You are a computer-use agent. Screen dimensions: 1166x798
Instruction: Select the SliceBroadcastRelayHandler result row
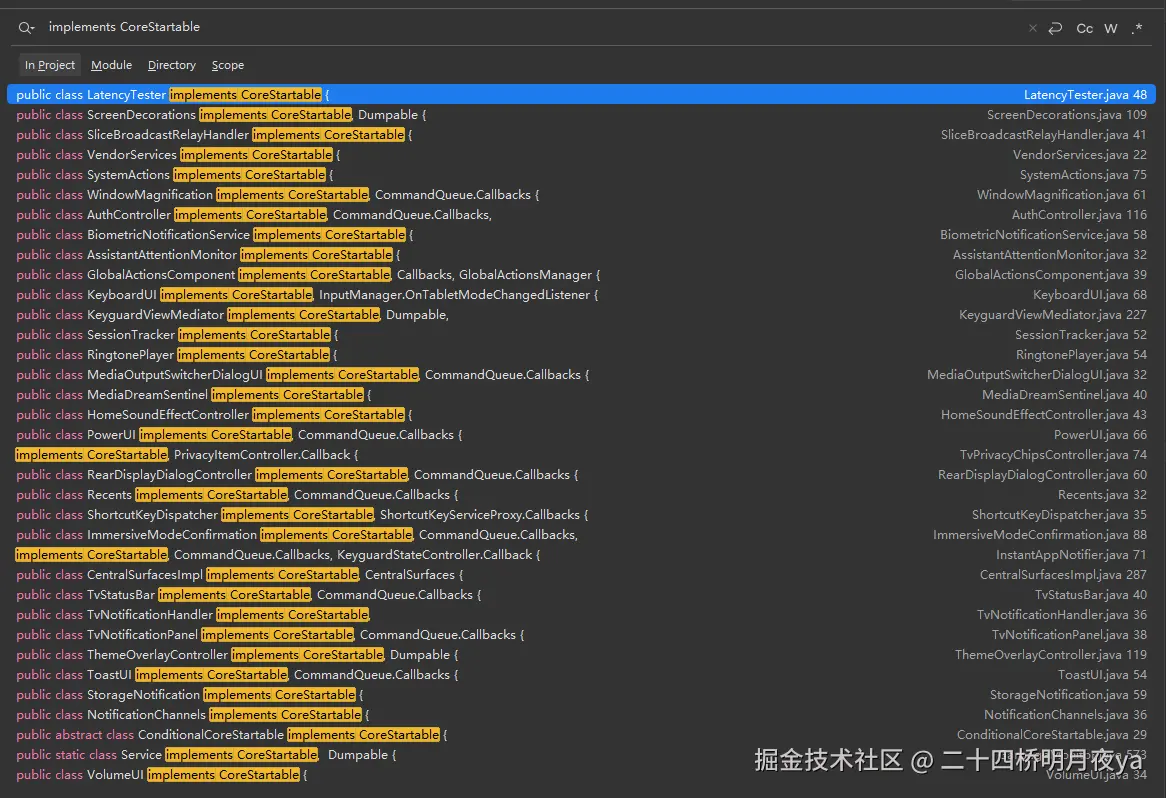582,135
